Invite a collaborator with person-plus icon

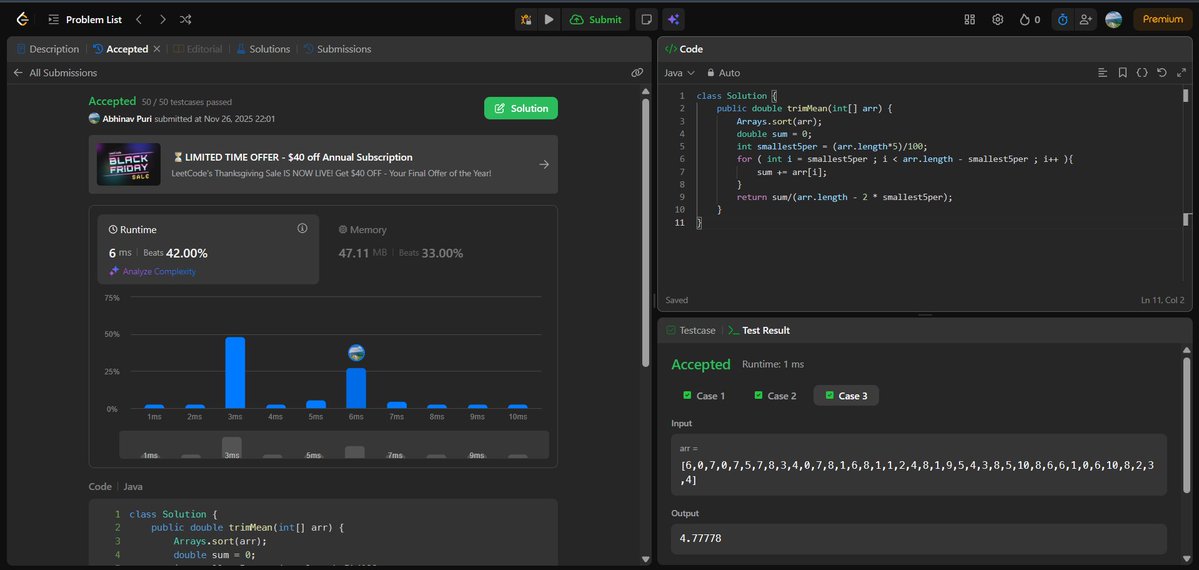[1085, 19]
